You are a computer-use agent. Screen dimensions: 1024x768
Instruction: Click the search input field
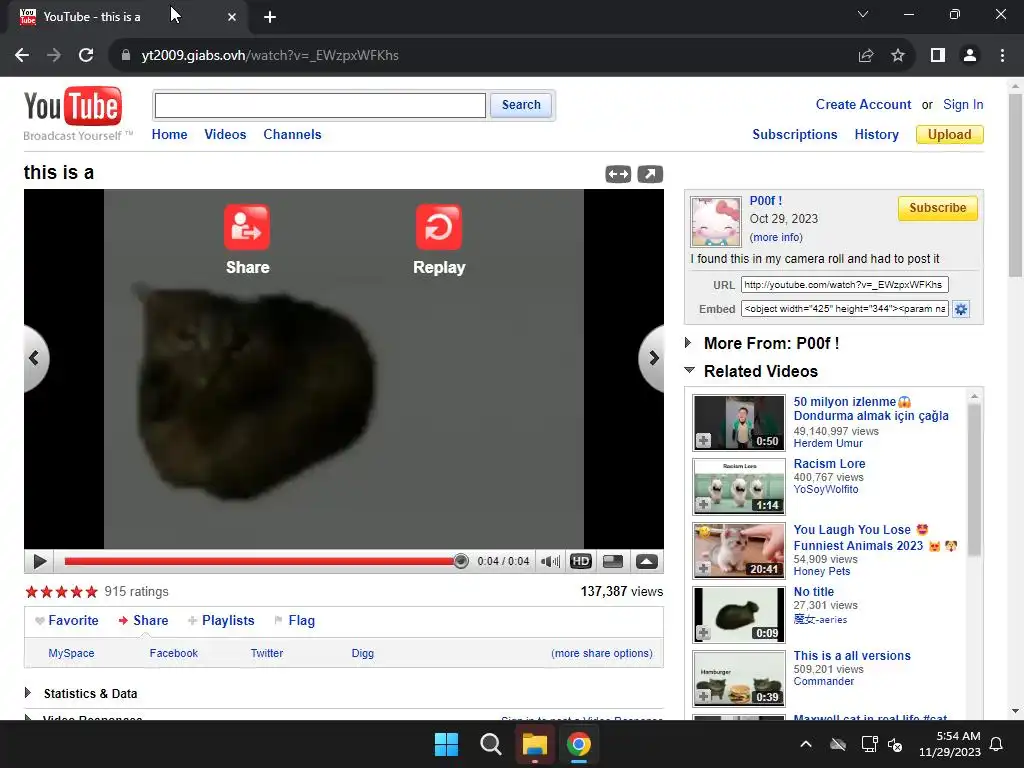[320, 105]
